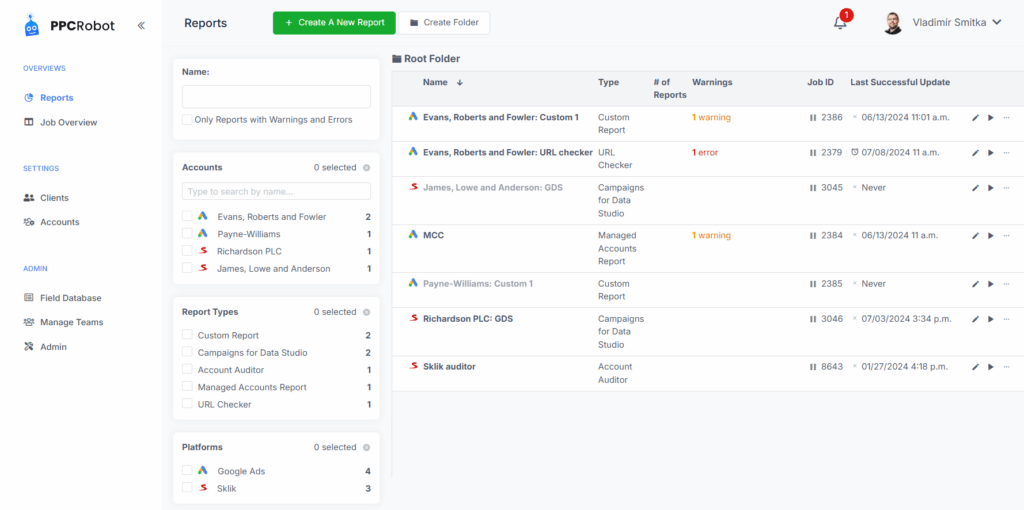Run the Evans, Roberts and Fowler: Custom 1 report
Image resolution: width=1024 pixels, height=510 pixels.
(x=991, y=118)
